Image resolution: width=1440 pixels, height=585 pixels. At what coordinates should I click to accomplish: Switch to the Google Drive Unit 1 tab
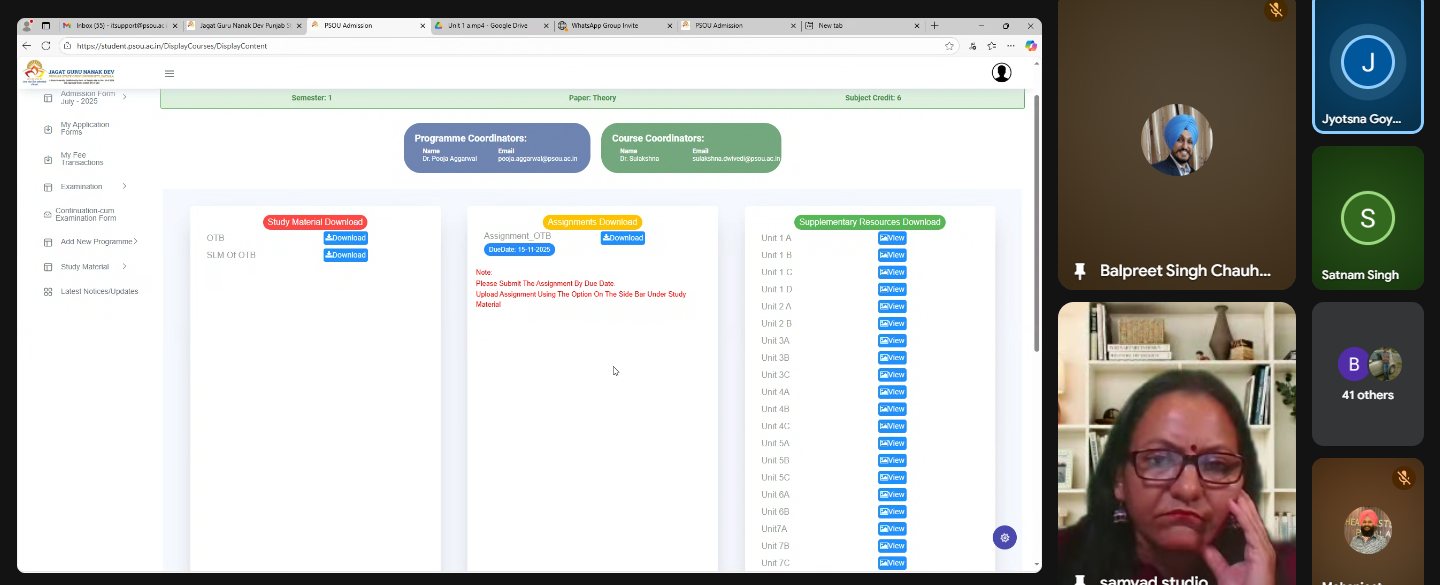[490, 26]
